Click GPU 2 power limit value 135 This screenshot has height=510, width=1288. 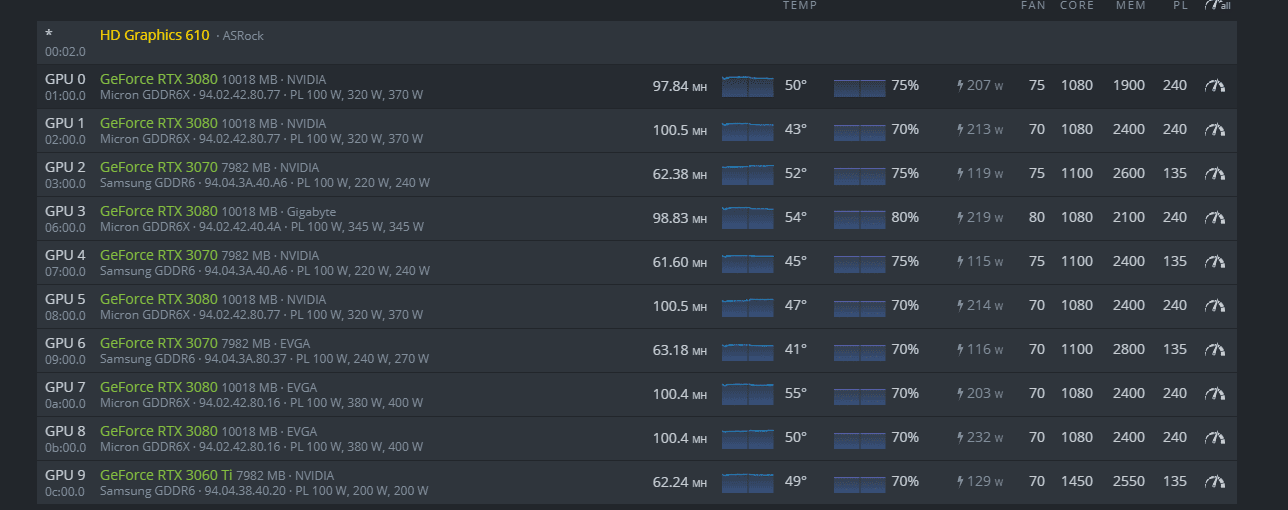pyautogui.click(x=1175, y=174)
